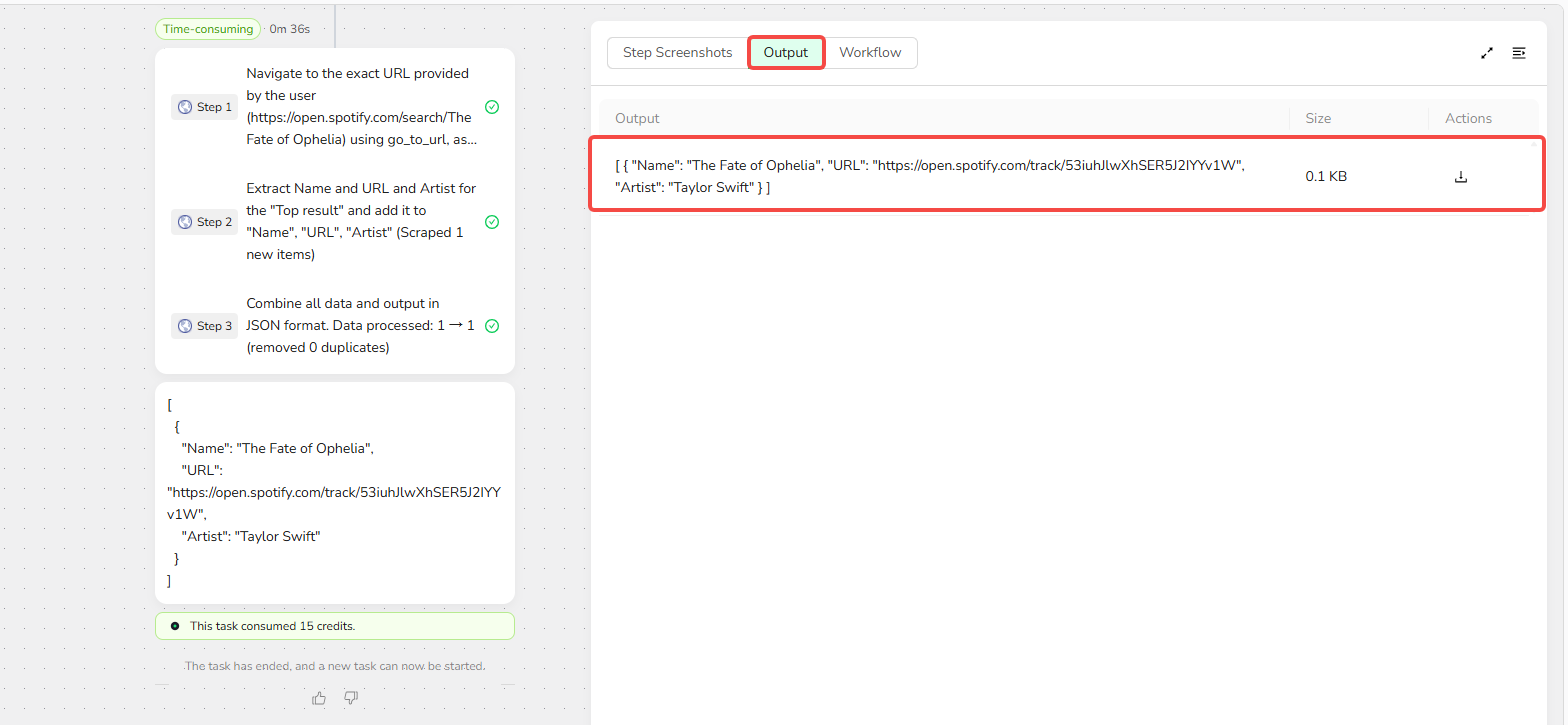Viewport: 1568px width, 725px height.
Task: Click the green checkmark for Step 1
Action: [x=492, y=107]
